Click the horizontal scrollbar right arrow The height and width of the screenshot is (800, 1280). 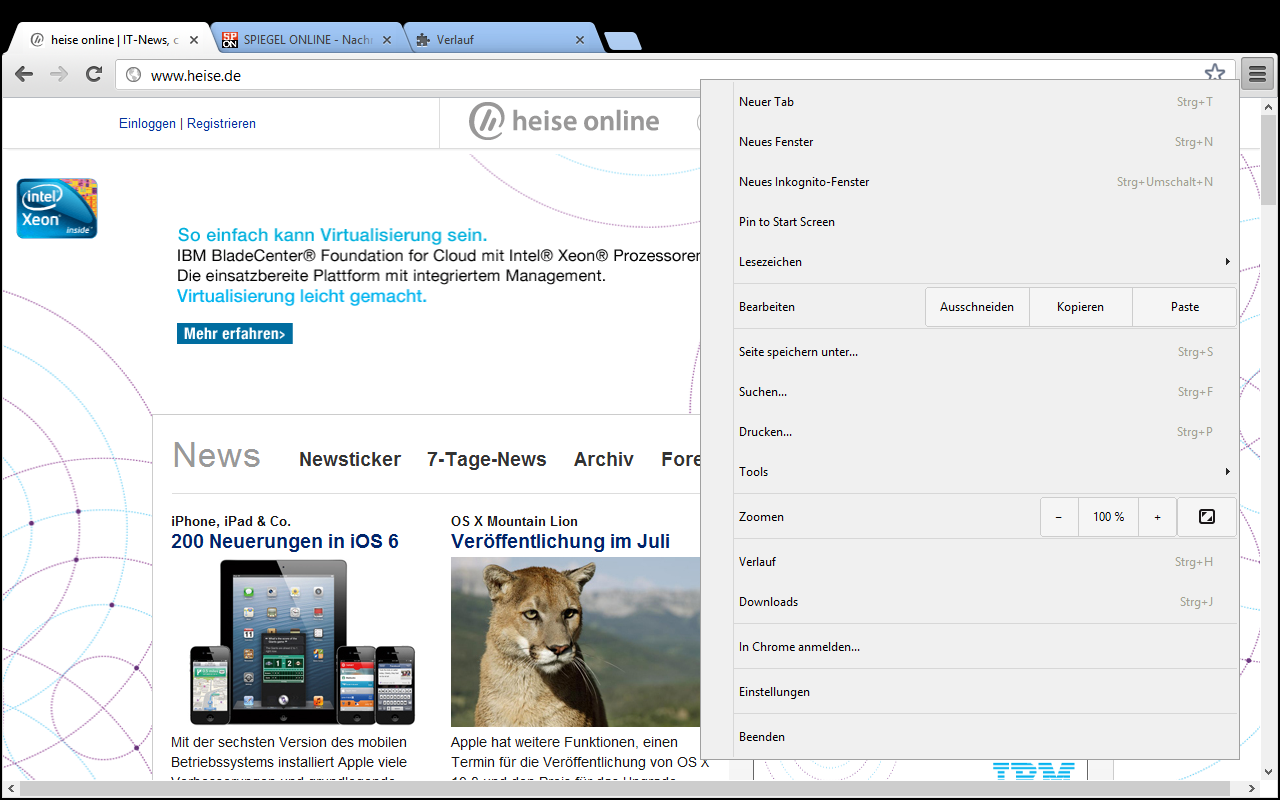(x=1252, y=790)
